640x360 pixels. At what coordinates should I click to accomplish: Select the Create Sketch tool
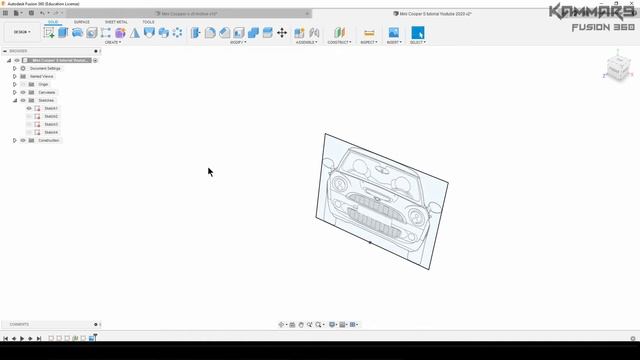click(x=49, y=33)
